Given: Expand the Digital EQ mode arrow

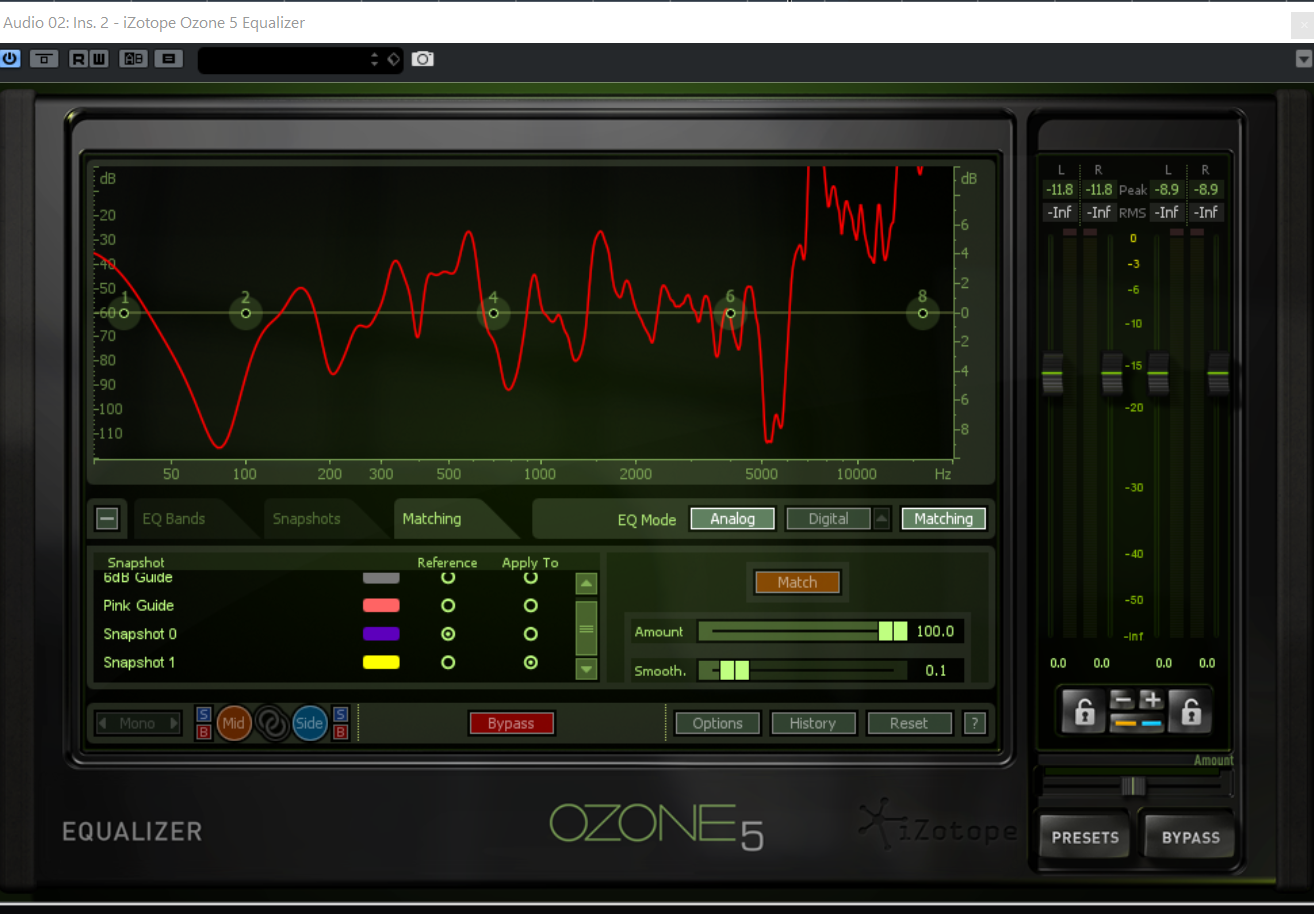Looking at the screenshot, I should point(881,518).
